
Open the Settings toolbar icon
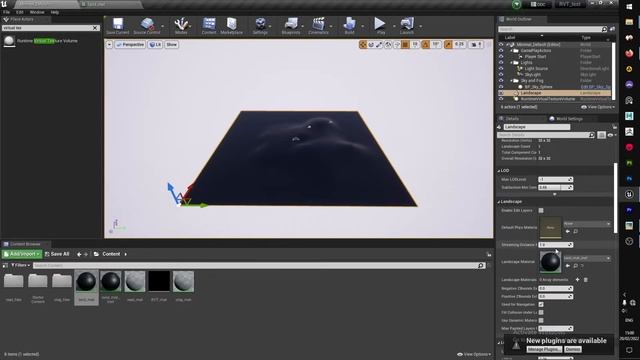(260, 26)
